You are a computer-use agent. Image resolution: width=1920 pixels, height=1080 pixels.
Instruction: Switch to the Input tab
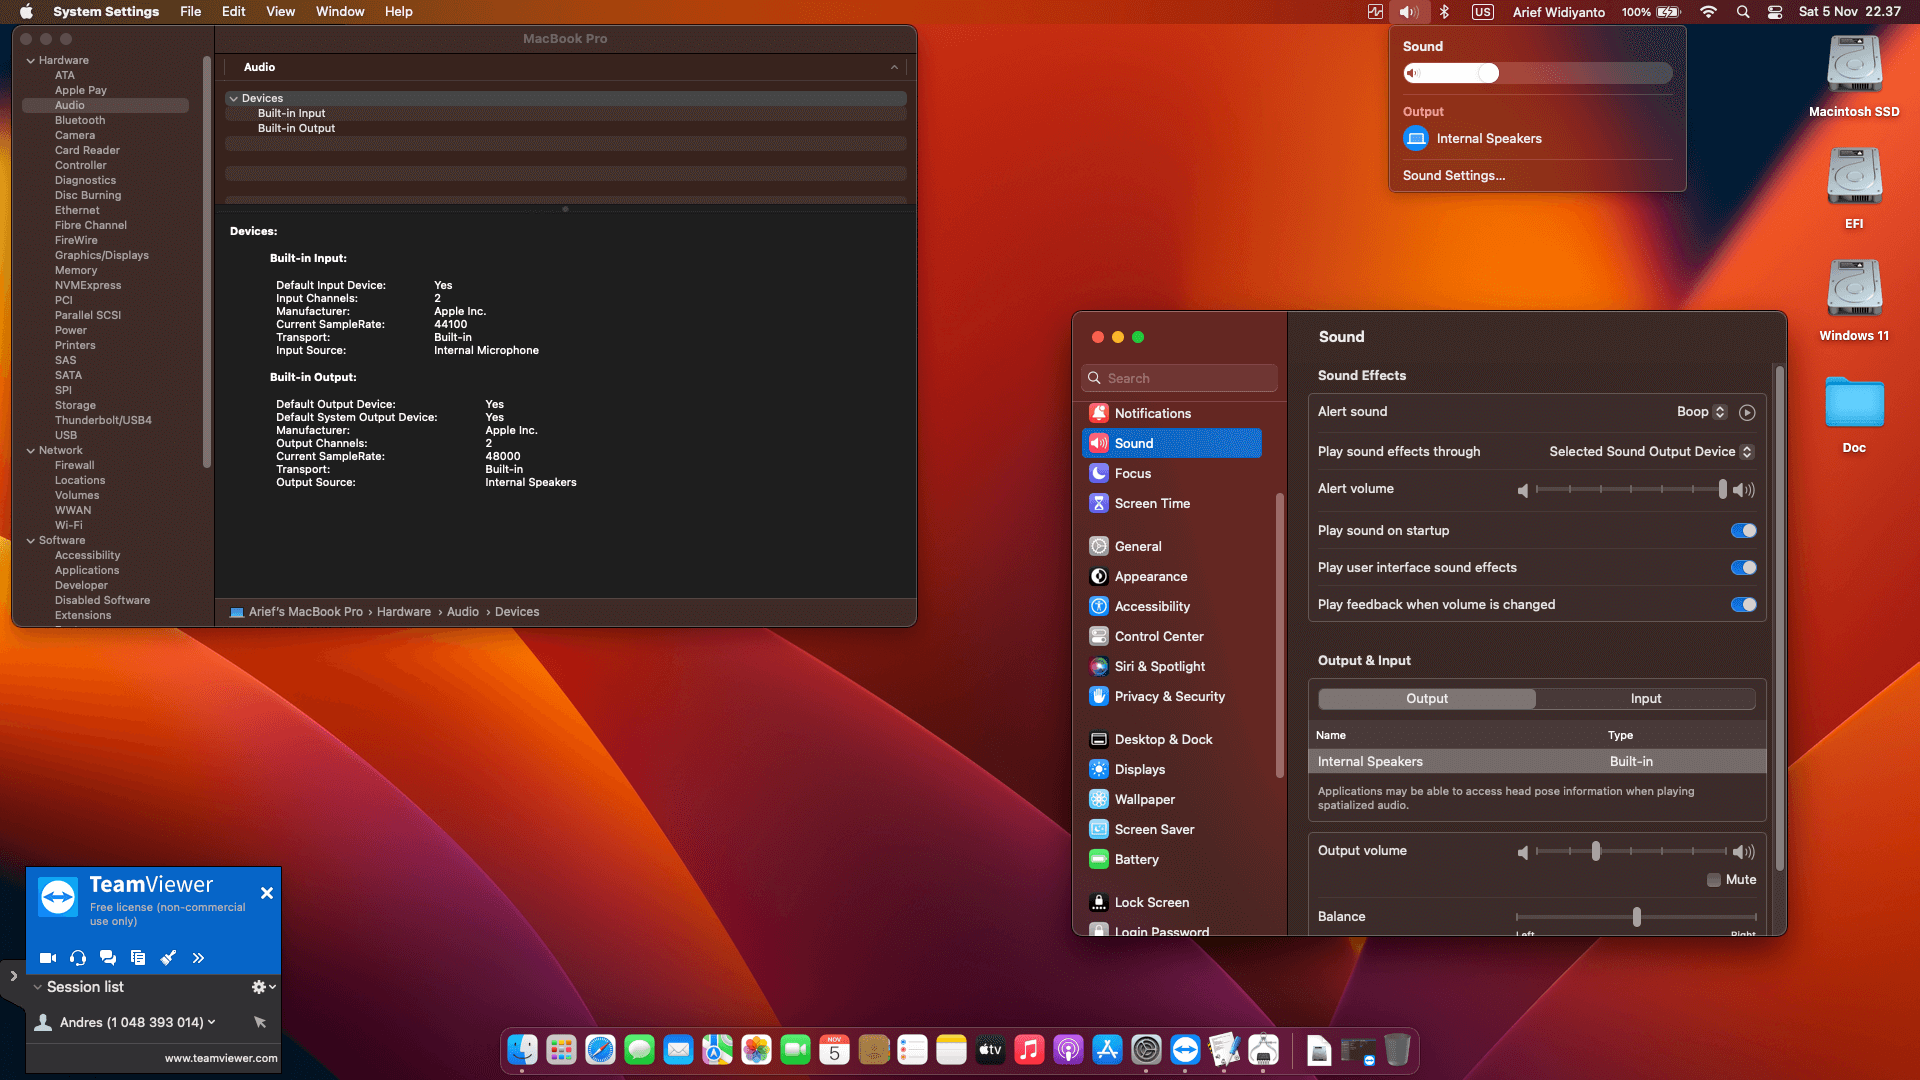[1645, 698]
